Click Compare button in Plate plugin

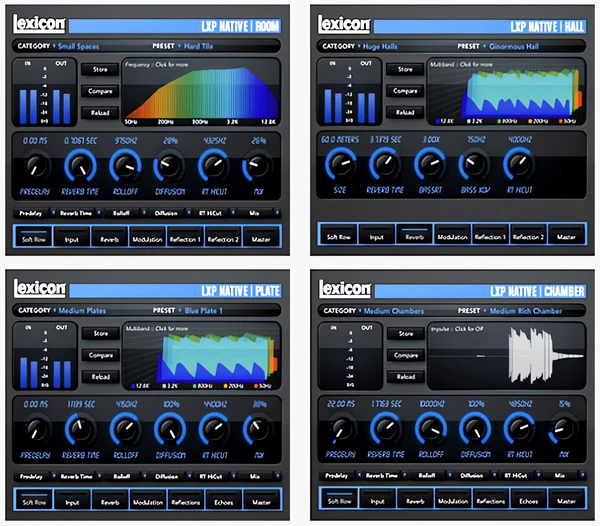point(101,355)
